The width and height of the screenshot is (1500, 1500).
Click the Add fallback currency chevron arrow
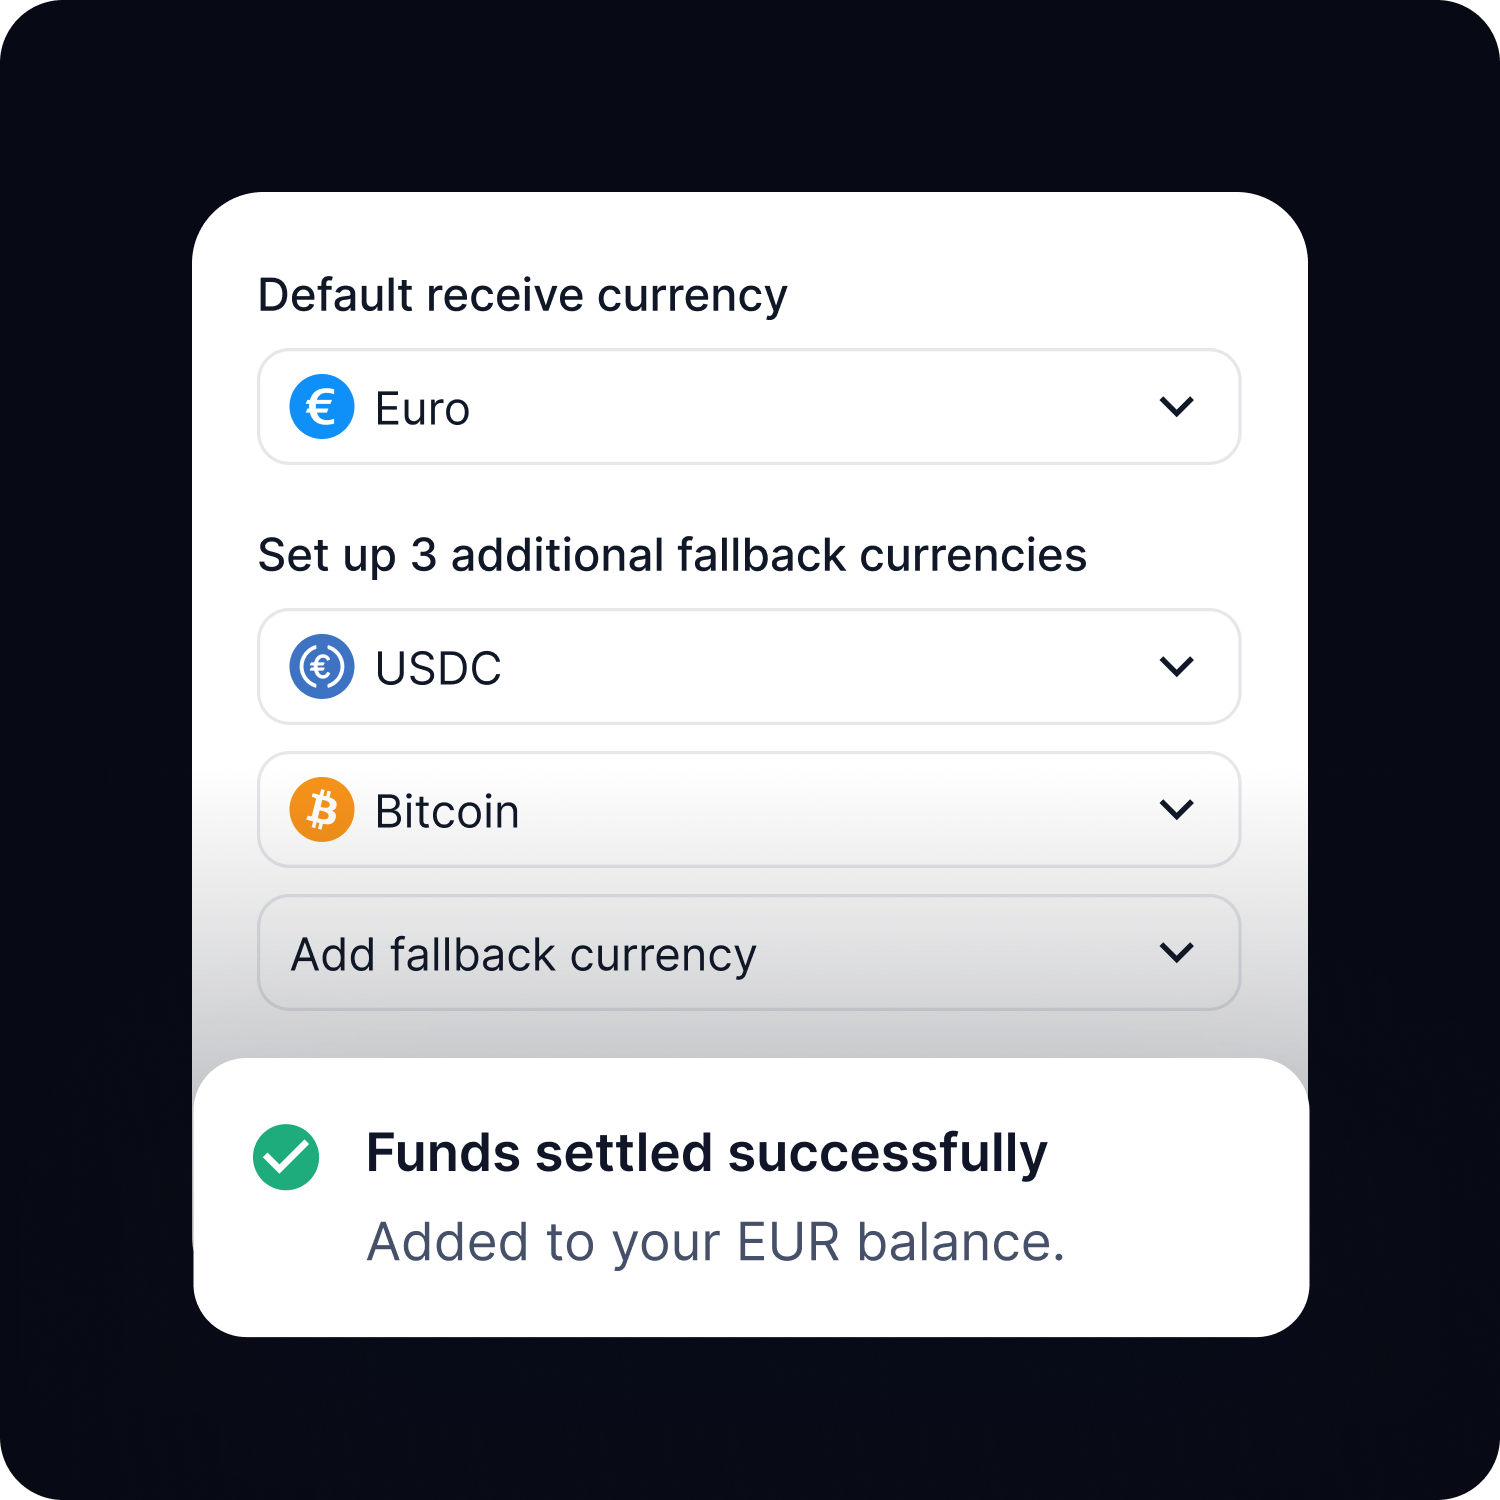point(1177,953)
